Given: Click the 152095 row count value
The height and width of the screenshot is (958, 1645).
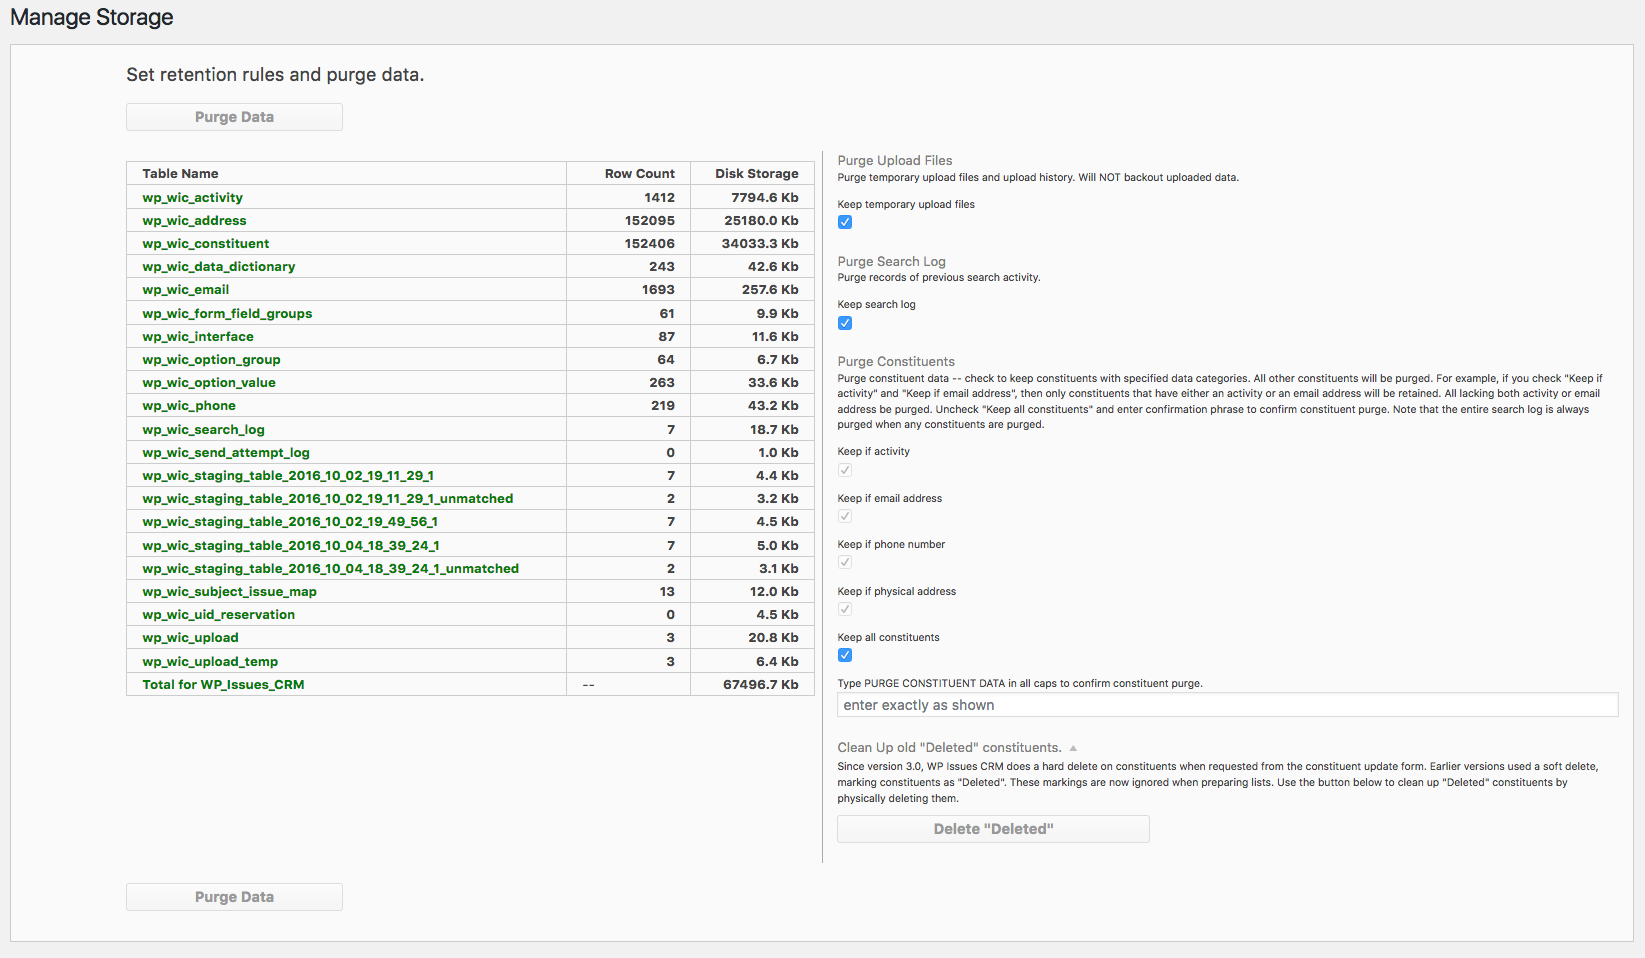Looking at the screenshot, I should (650, 221).
